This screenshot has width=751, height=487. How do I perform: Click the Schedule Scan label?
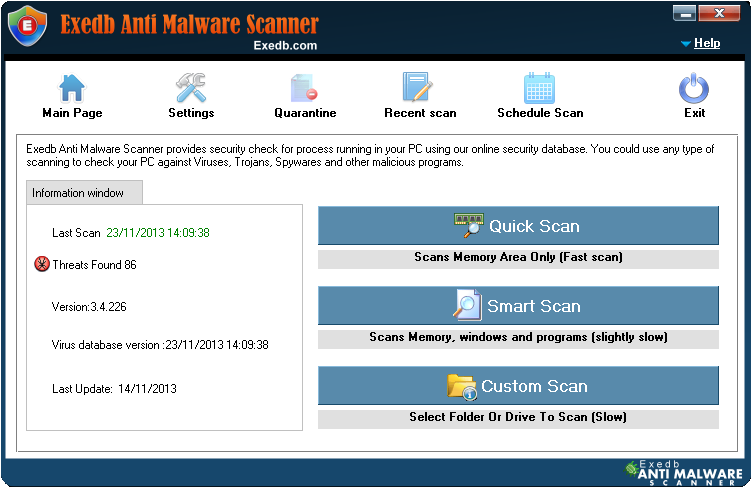click(x=540, y=113)
